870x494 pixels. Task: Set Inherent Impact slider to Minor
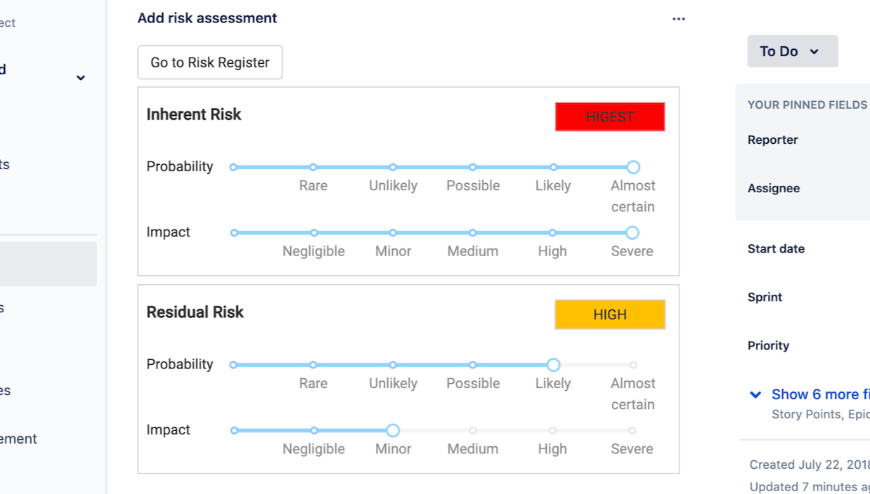(393, 233)
